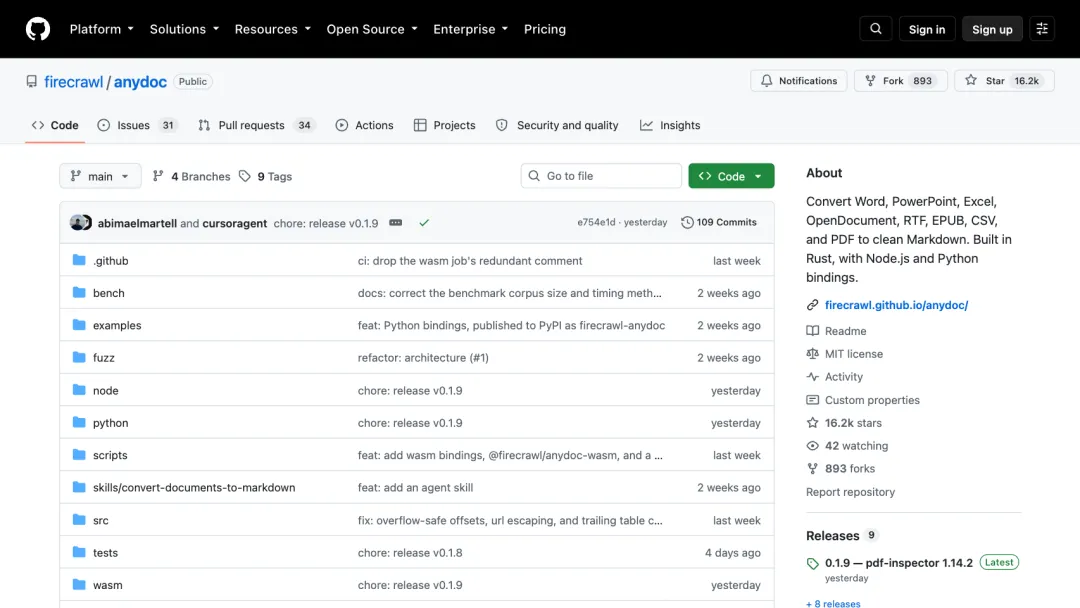The height and width of the screenshot is (608, 1080).
Task: Open the Activity link
Action: tap(844, 377)
